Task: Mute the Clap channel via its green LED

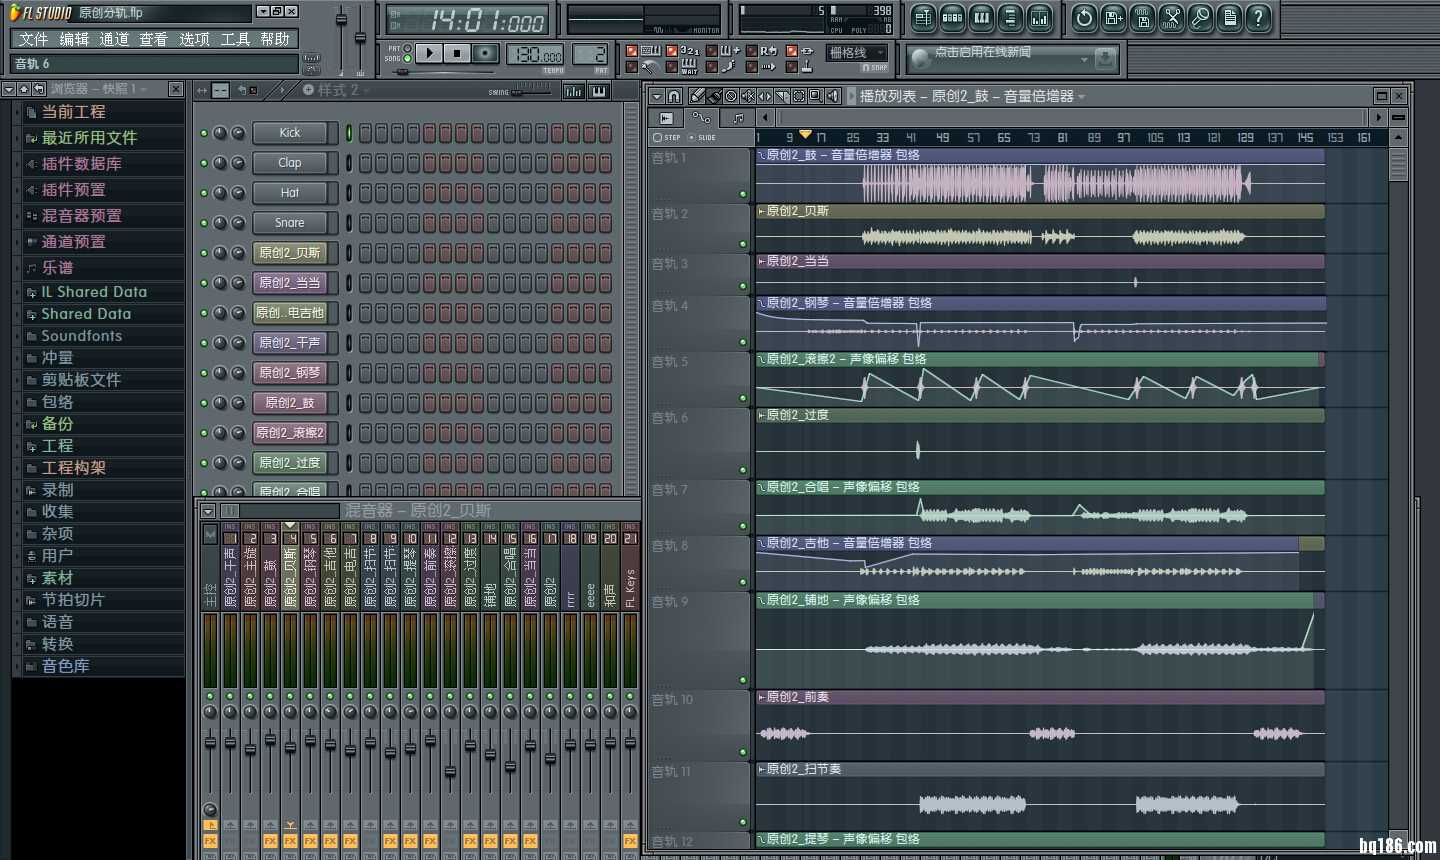Action: [x=204, y=163]
